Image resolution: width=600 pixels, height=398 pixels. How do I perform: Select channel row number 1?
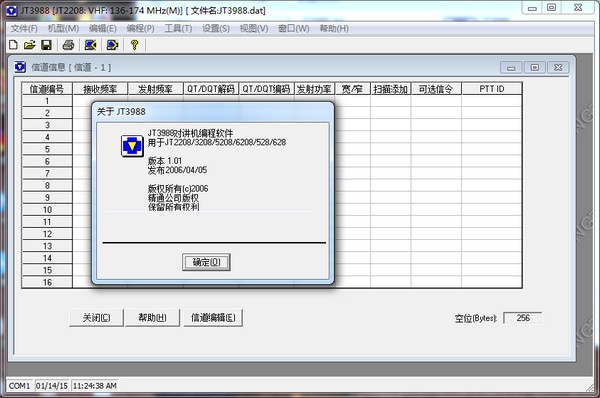(x=47, y=101)
